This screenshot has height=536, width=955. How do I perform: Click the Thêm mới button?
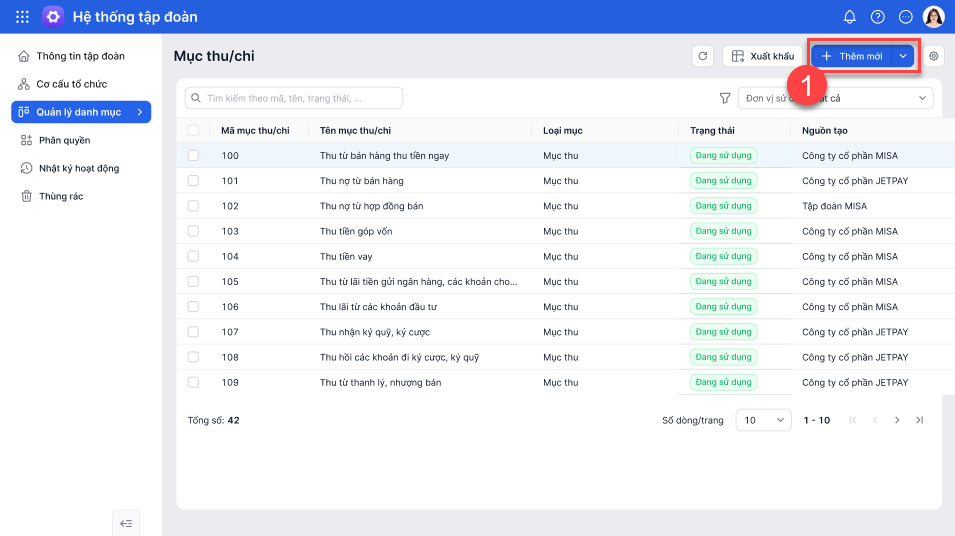click(x=851, y=56)
